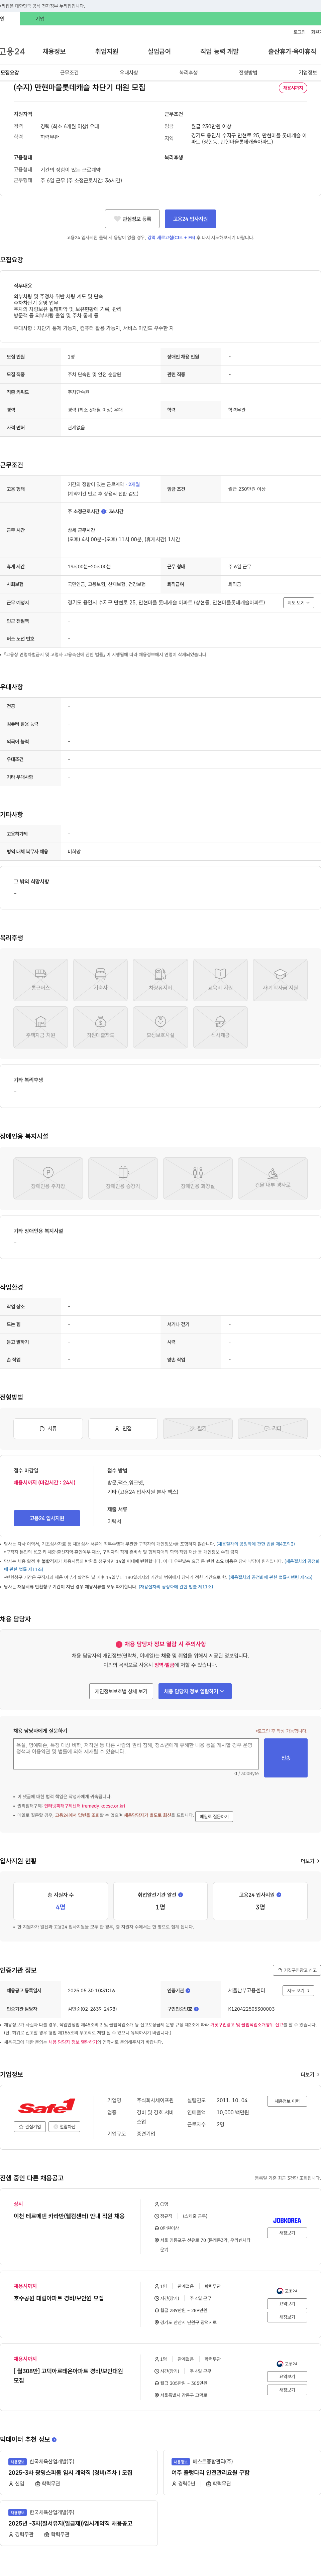
Task: Click the 거짓구인광고 신고 button
Action: click(x=297, y=1970)
